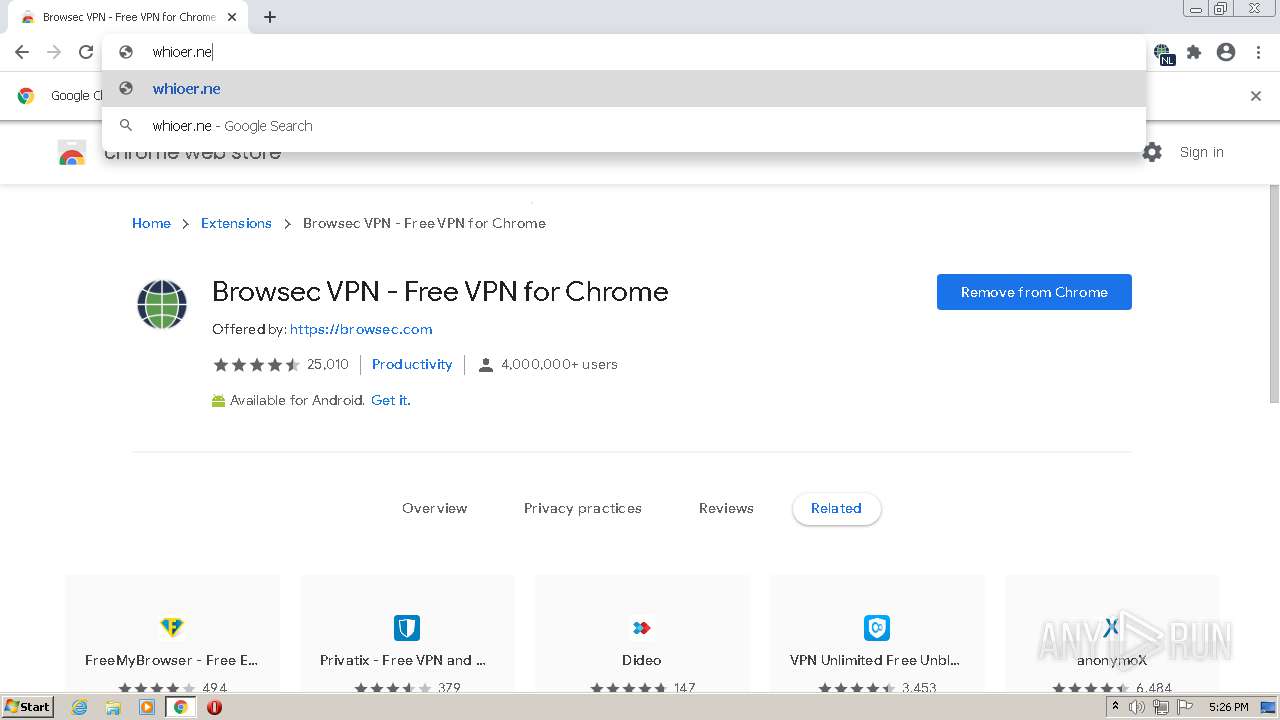Click the Chrome Web Store logo
1280x720 pixels.
coord(72,153)
